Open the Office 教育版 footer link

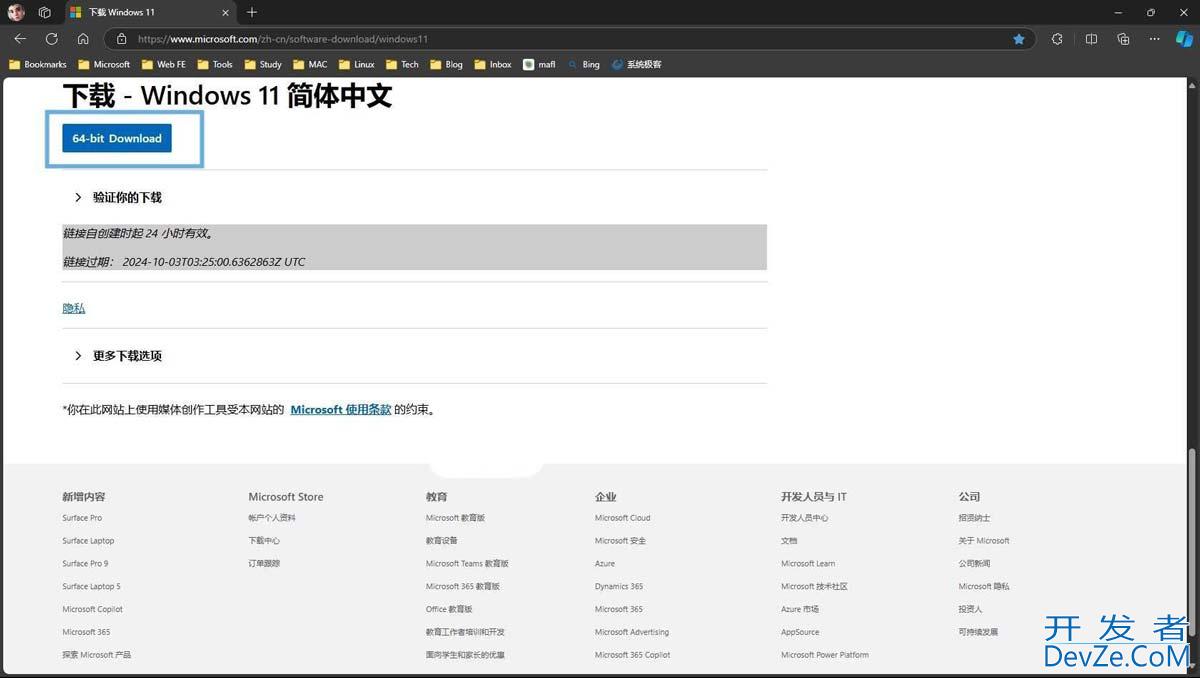pyautogui.click(x=449, y=609)
